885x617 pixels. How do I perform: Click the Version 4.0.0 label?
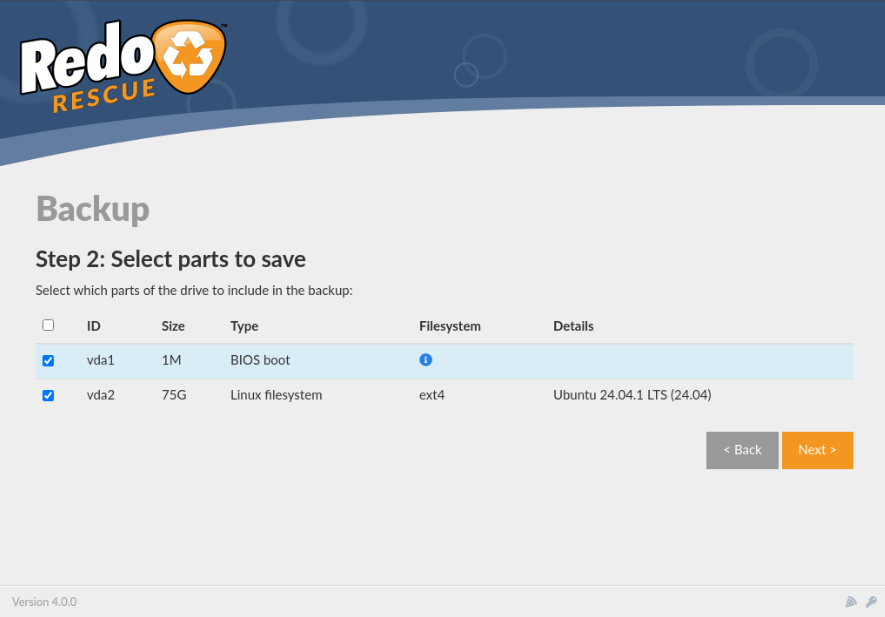click(x=44, y=601)
